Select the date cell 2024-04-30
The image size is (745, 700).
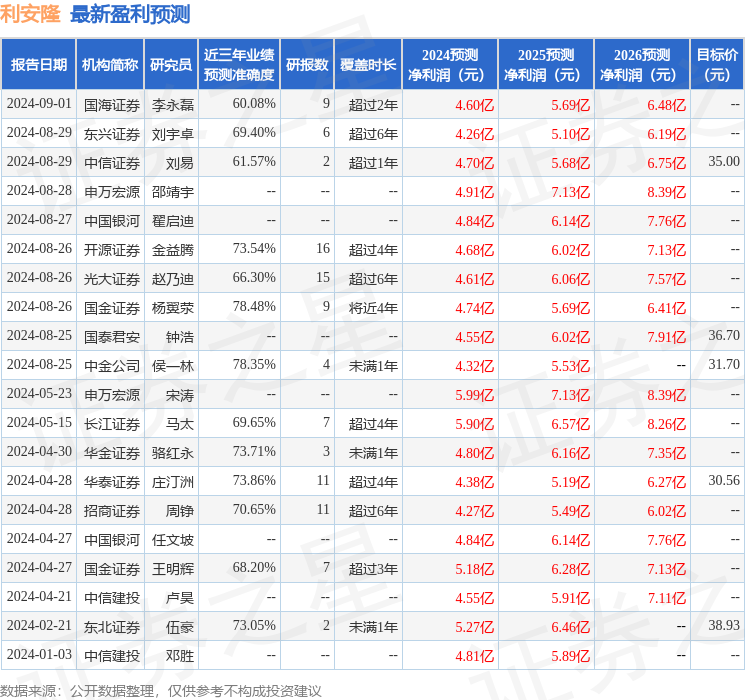(x=39, y=451)
